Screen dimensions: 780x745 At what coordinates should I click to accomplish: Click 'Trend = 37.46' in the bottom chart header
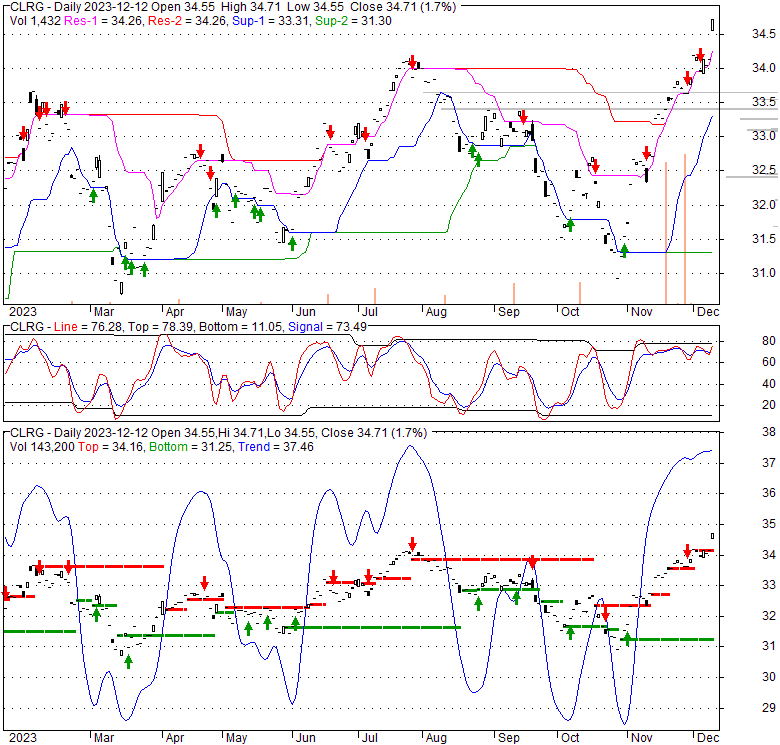tap(276, 447)
